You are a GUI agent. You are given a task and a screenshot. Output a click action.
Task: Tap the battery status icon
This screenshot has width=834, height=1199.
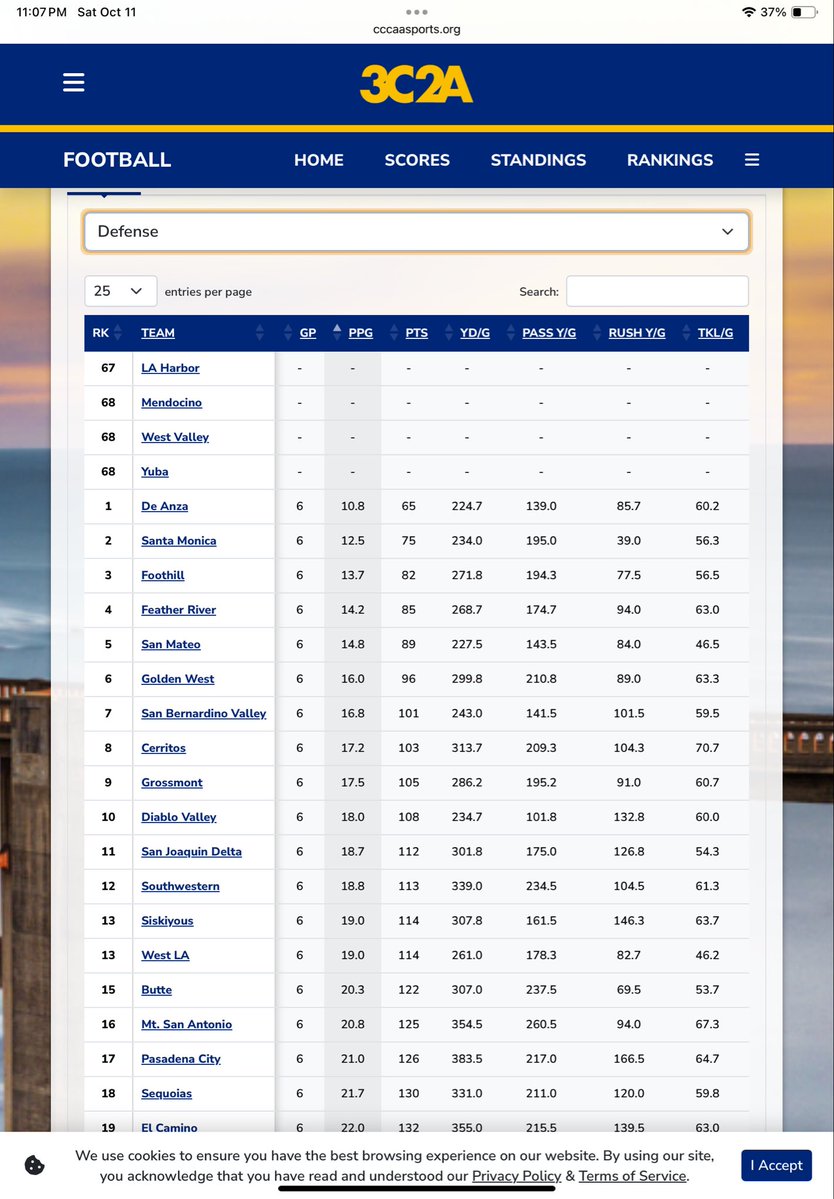(804, 12)
